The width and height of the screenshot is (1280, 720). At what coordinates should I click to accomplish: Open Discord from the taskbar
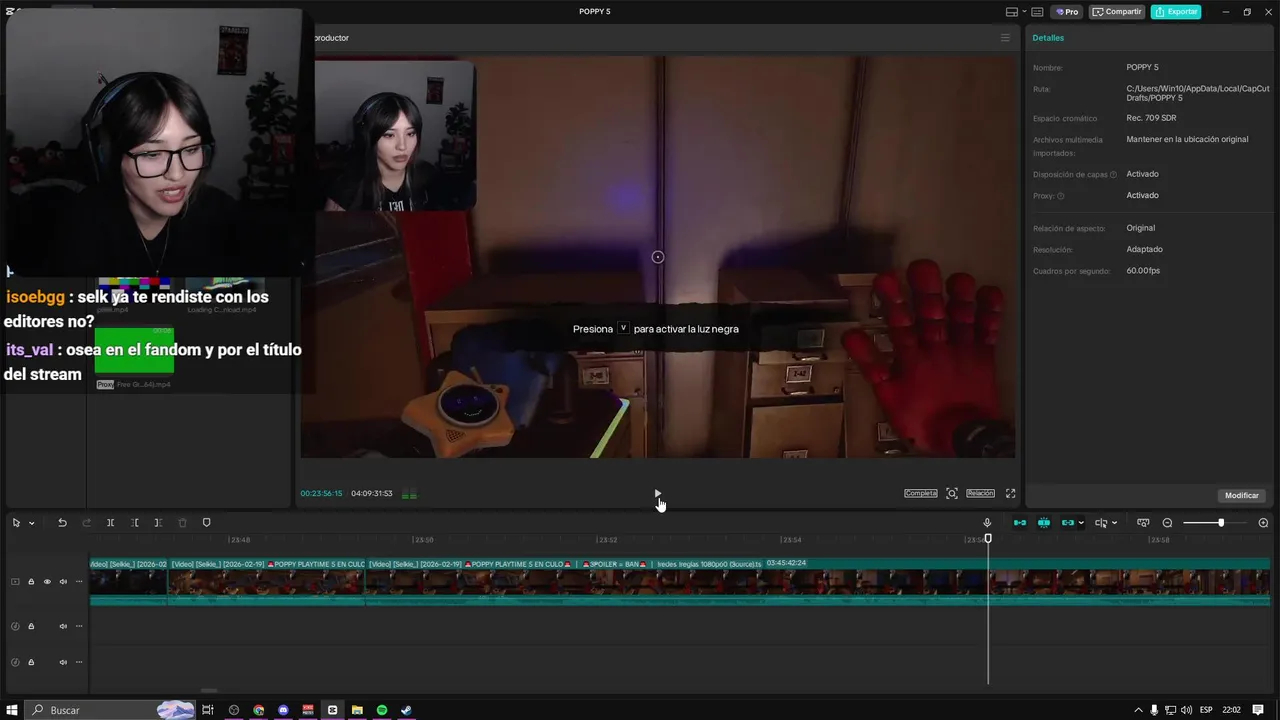[283, 710]
